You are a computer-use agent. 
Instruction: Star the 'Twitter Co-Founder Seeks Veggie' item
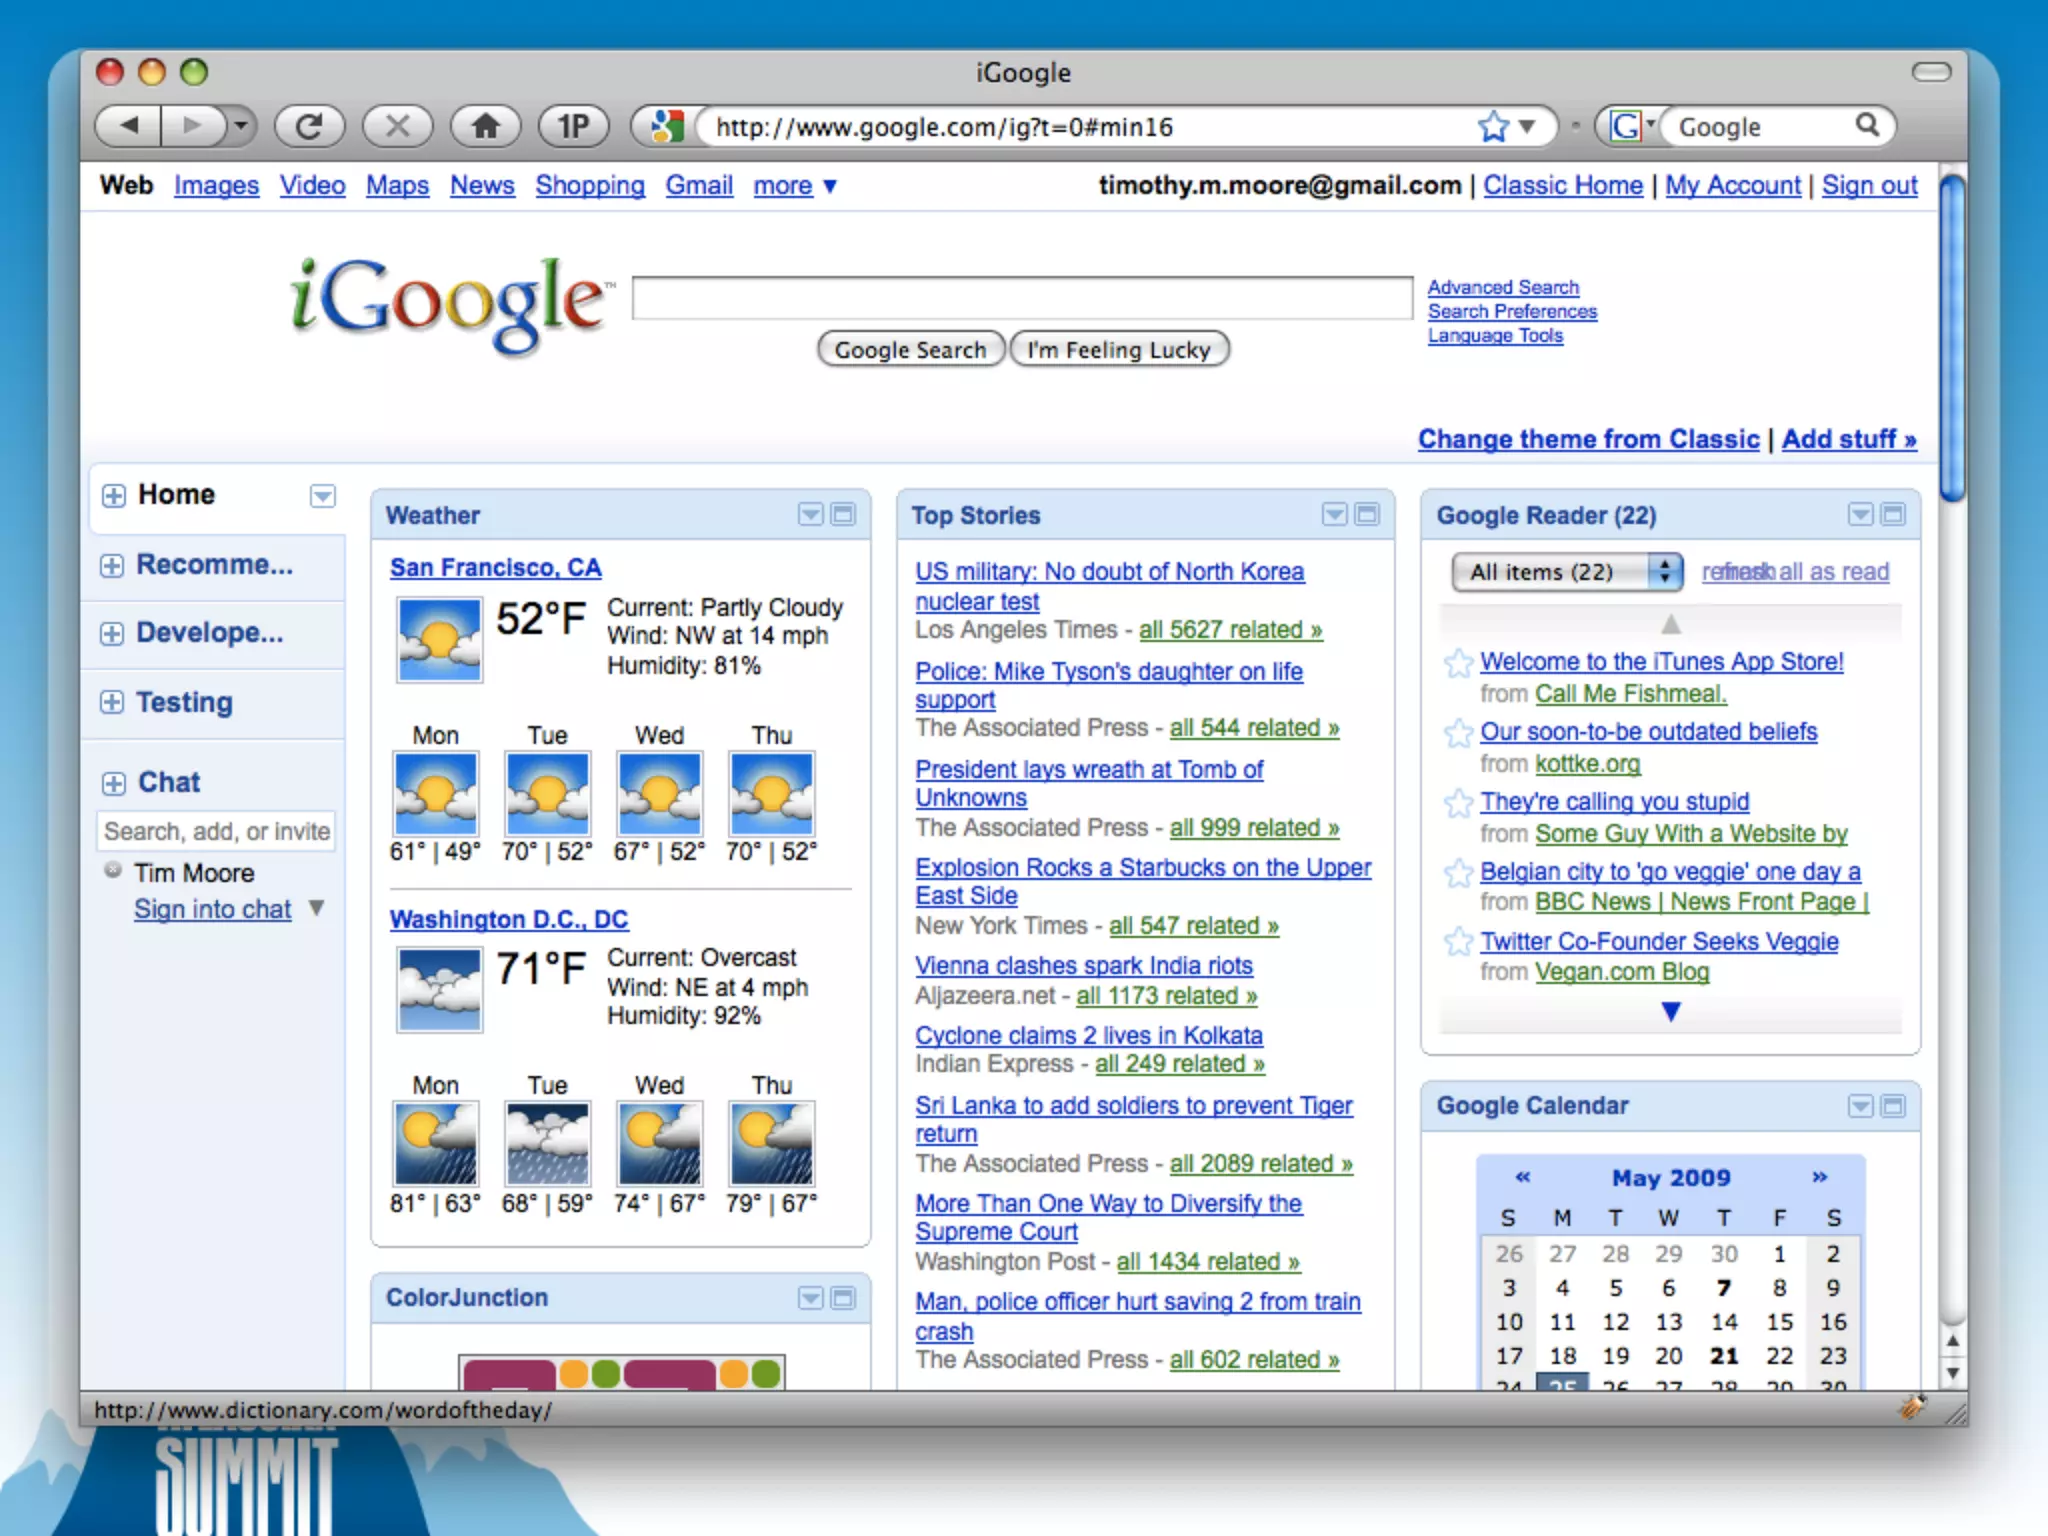click(x=1459, y=942)
